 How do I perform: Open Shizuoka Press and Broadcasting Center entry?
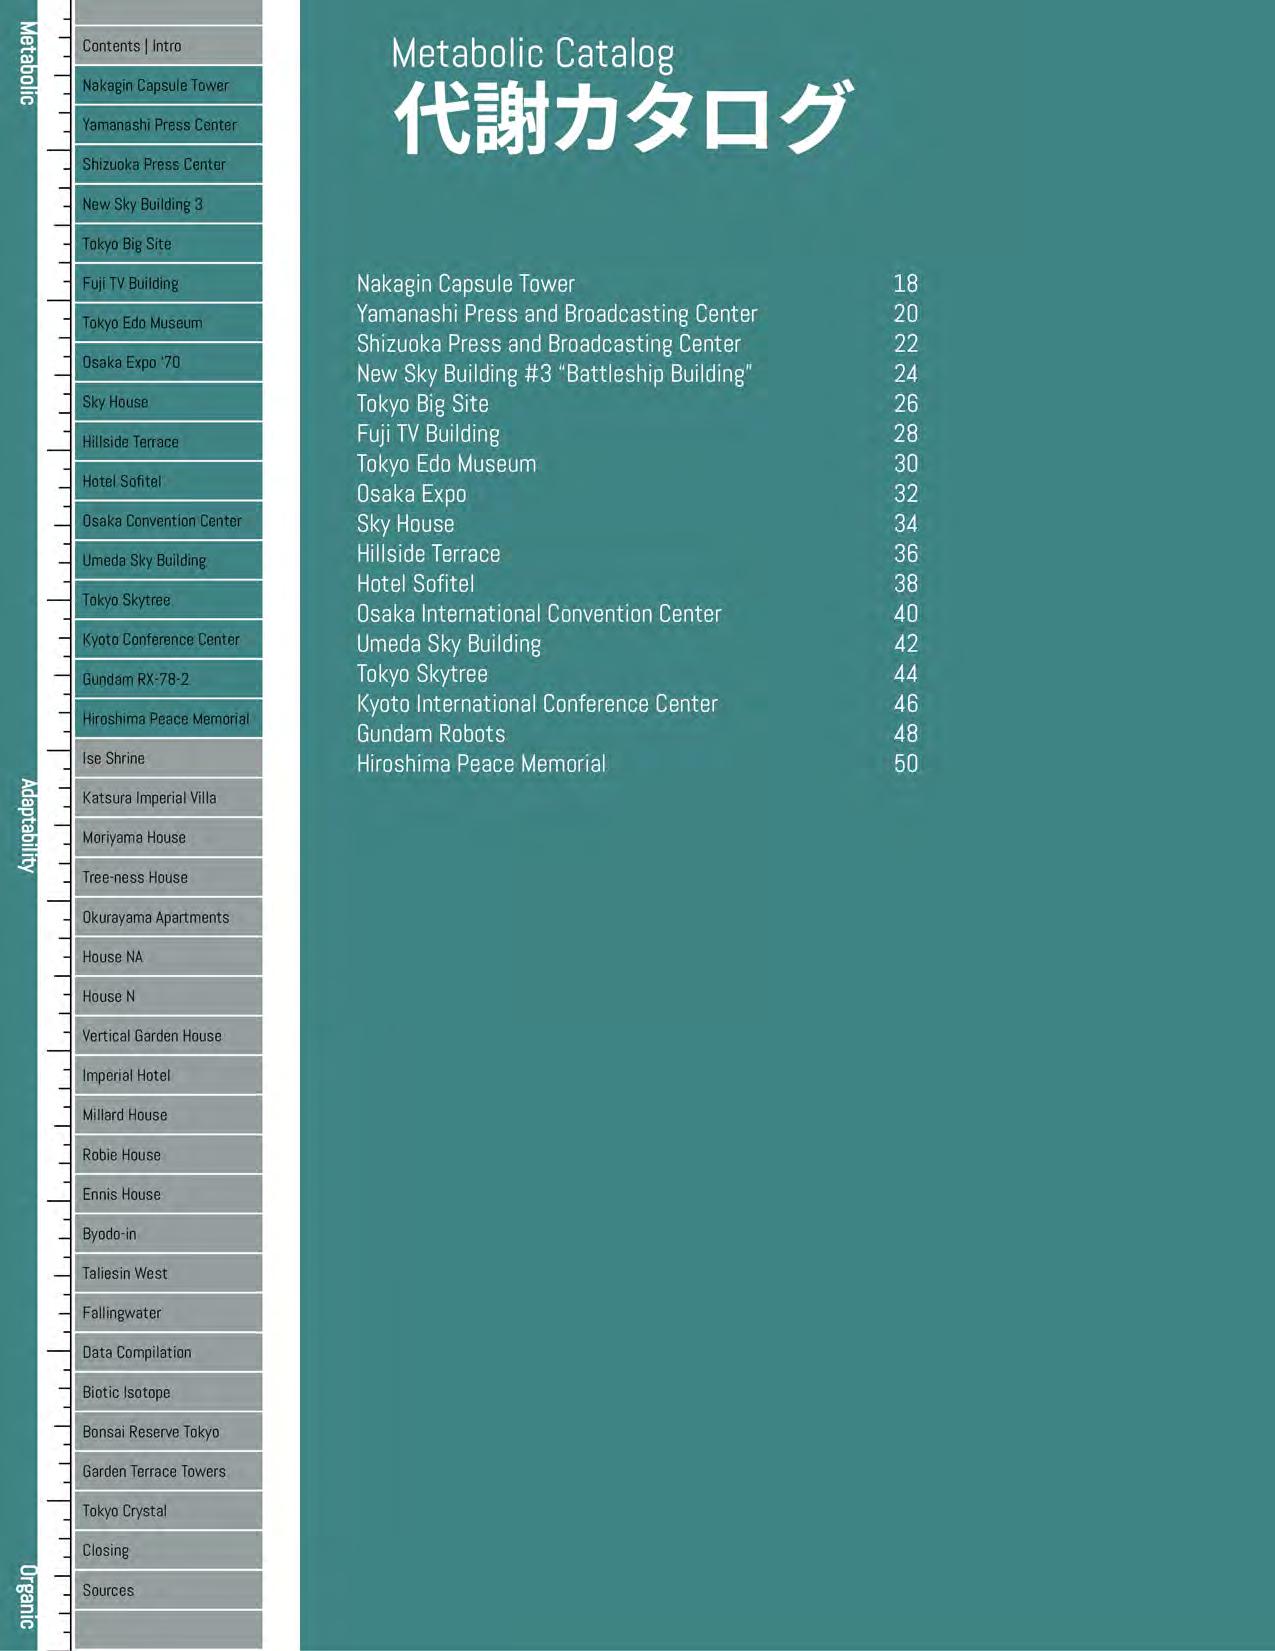pyautogui.click(x=637, y=344)
